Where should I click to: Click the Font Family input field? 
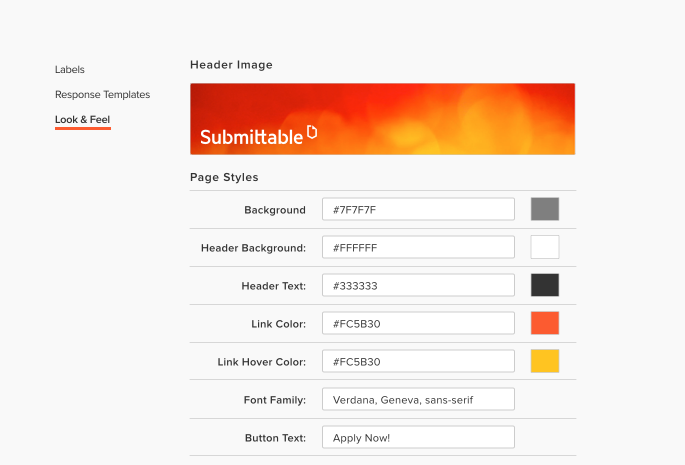coord(418,399)
